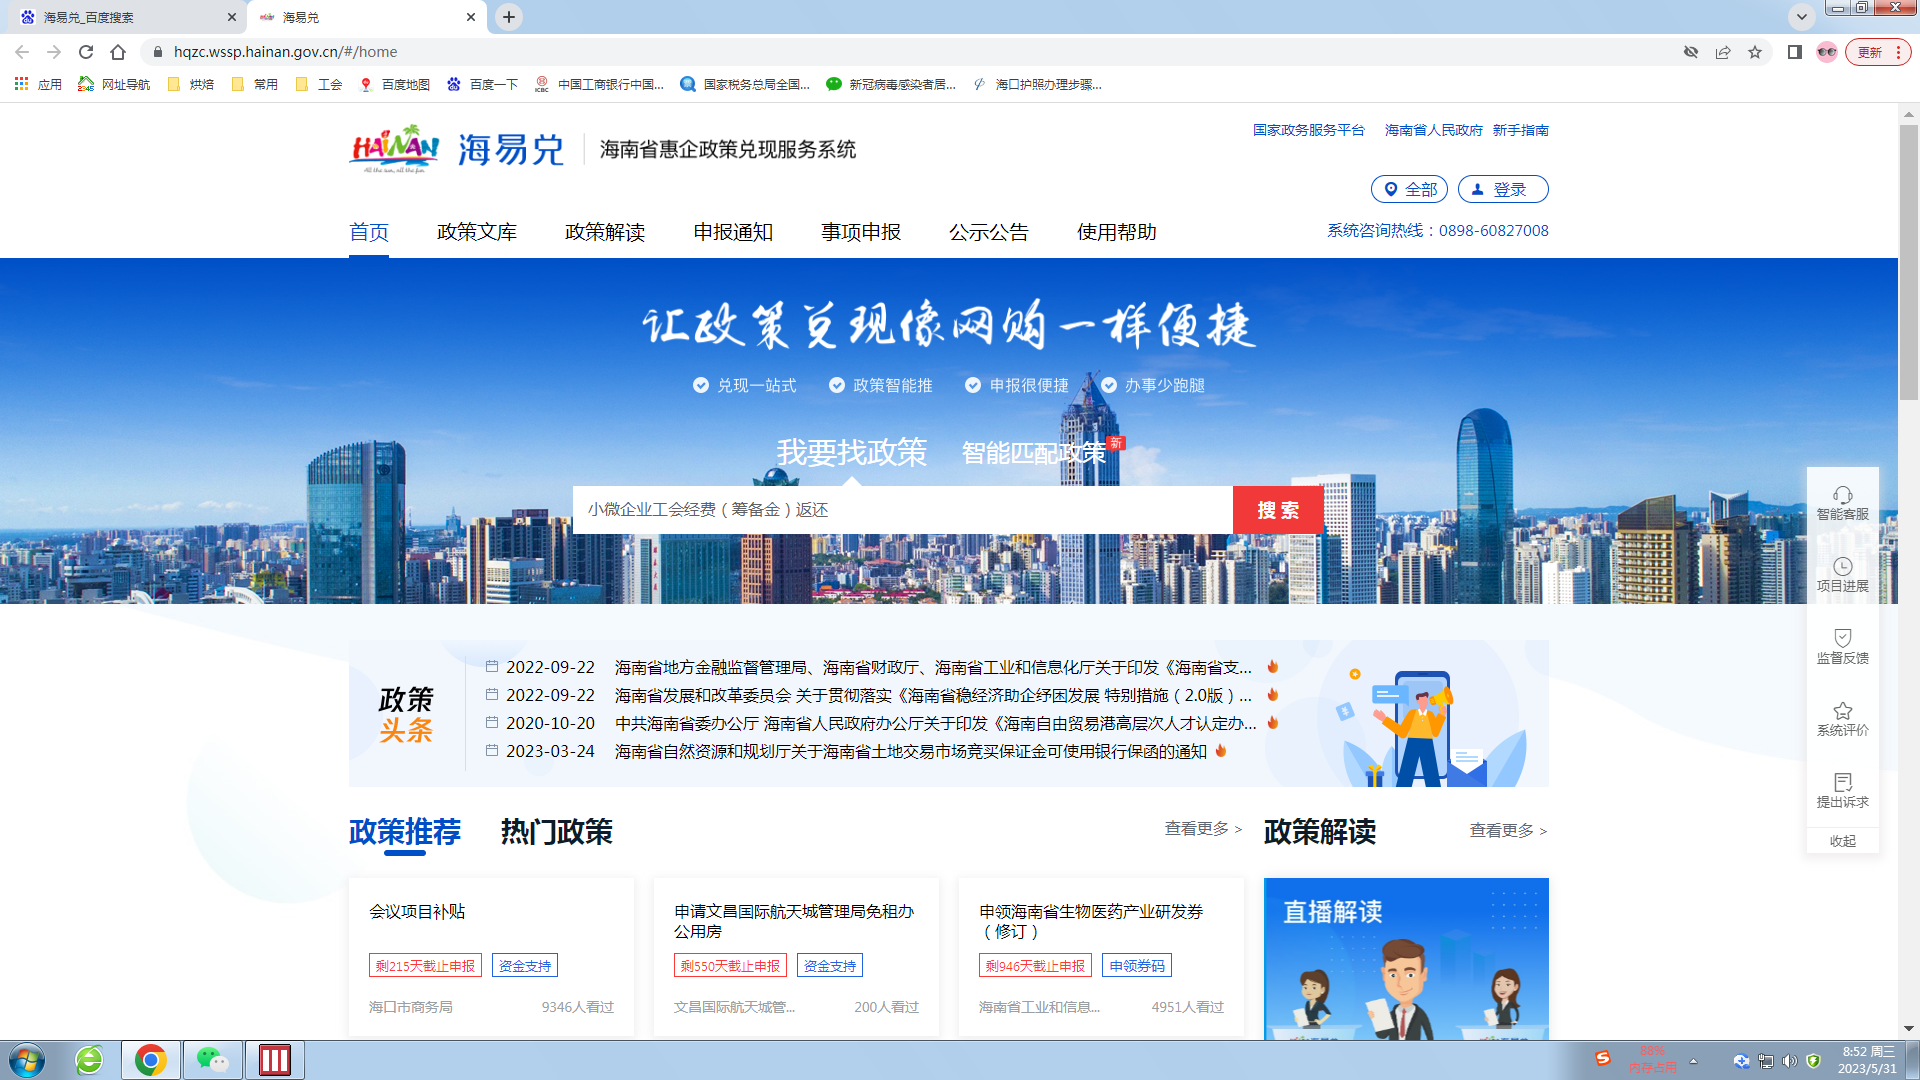Screen dimensions: 1920x1080
Task: Open 系统评价 star icon
Action: 1843,719
